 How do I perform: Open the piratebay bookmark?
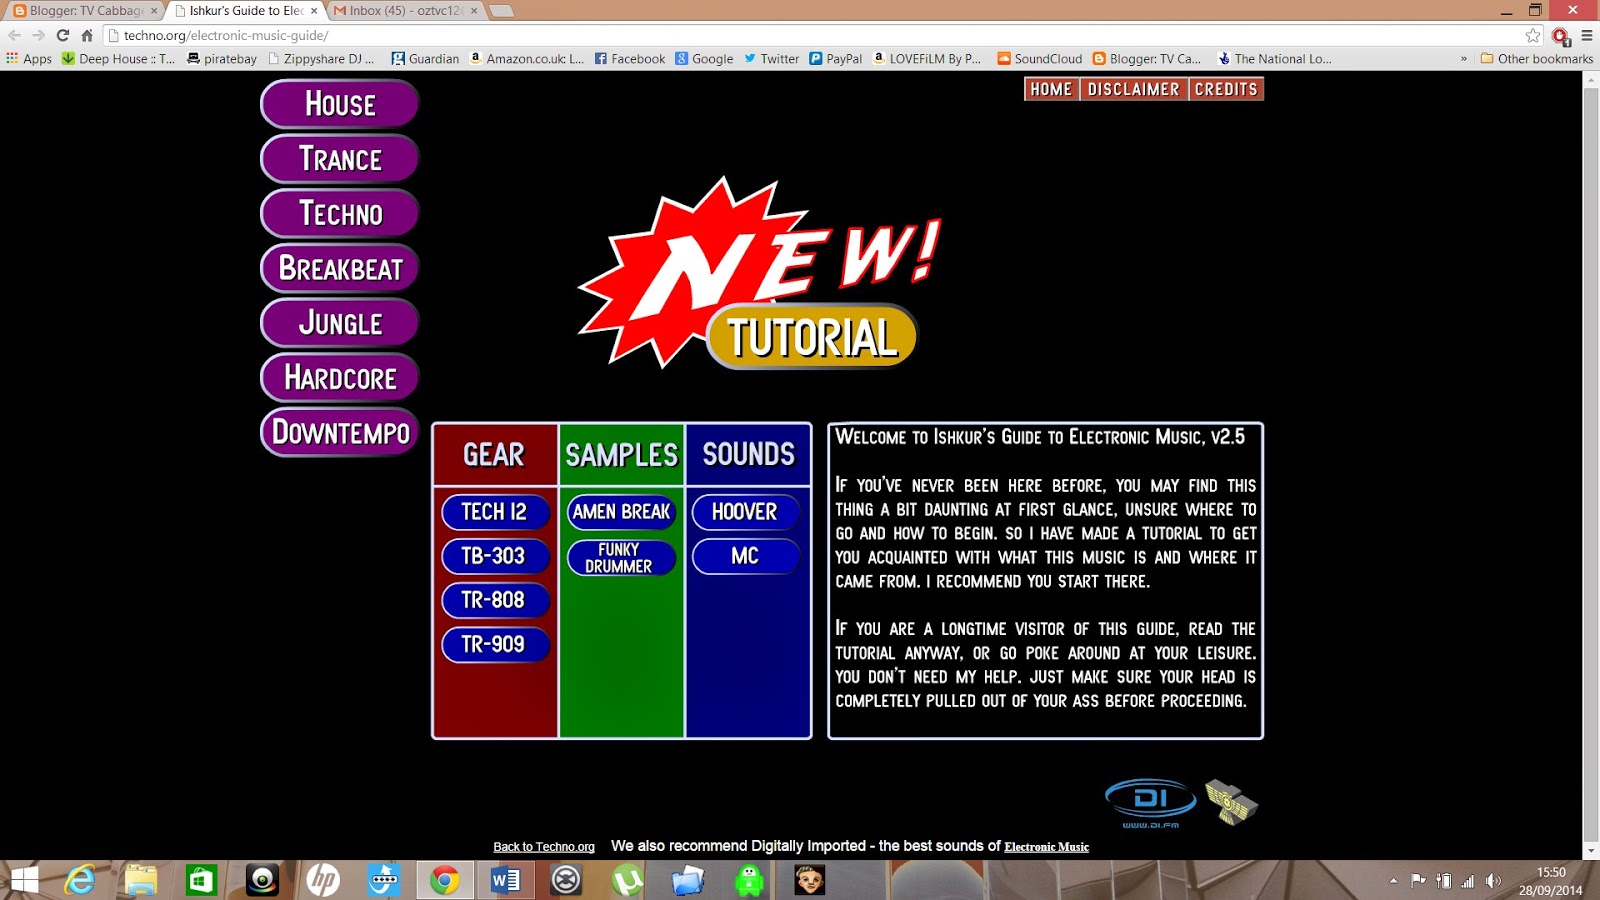pos(222,59)
